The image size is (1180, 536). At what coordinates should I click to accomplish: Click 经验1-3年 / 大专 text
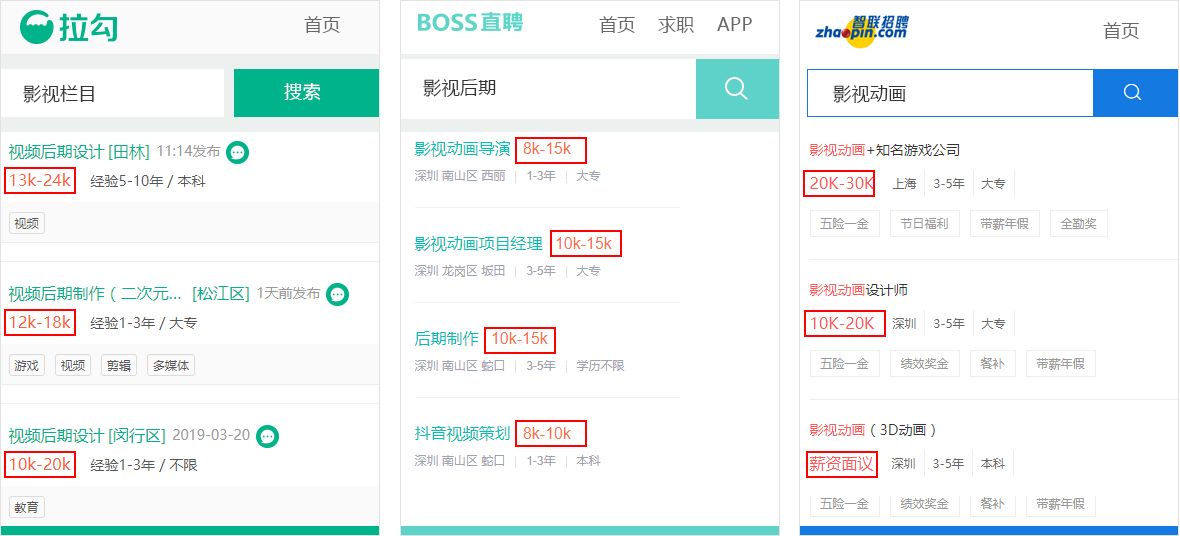coord(144,323)
